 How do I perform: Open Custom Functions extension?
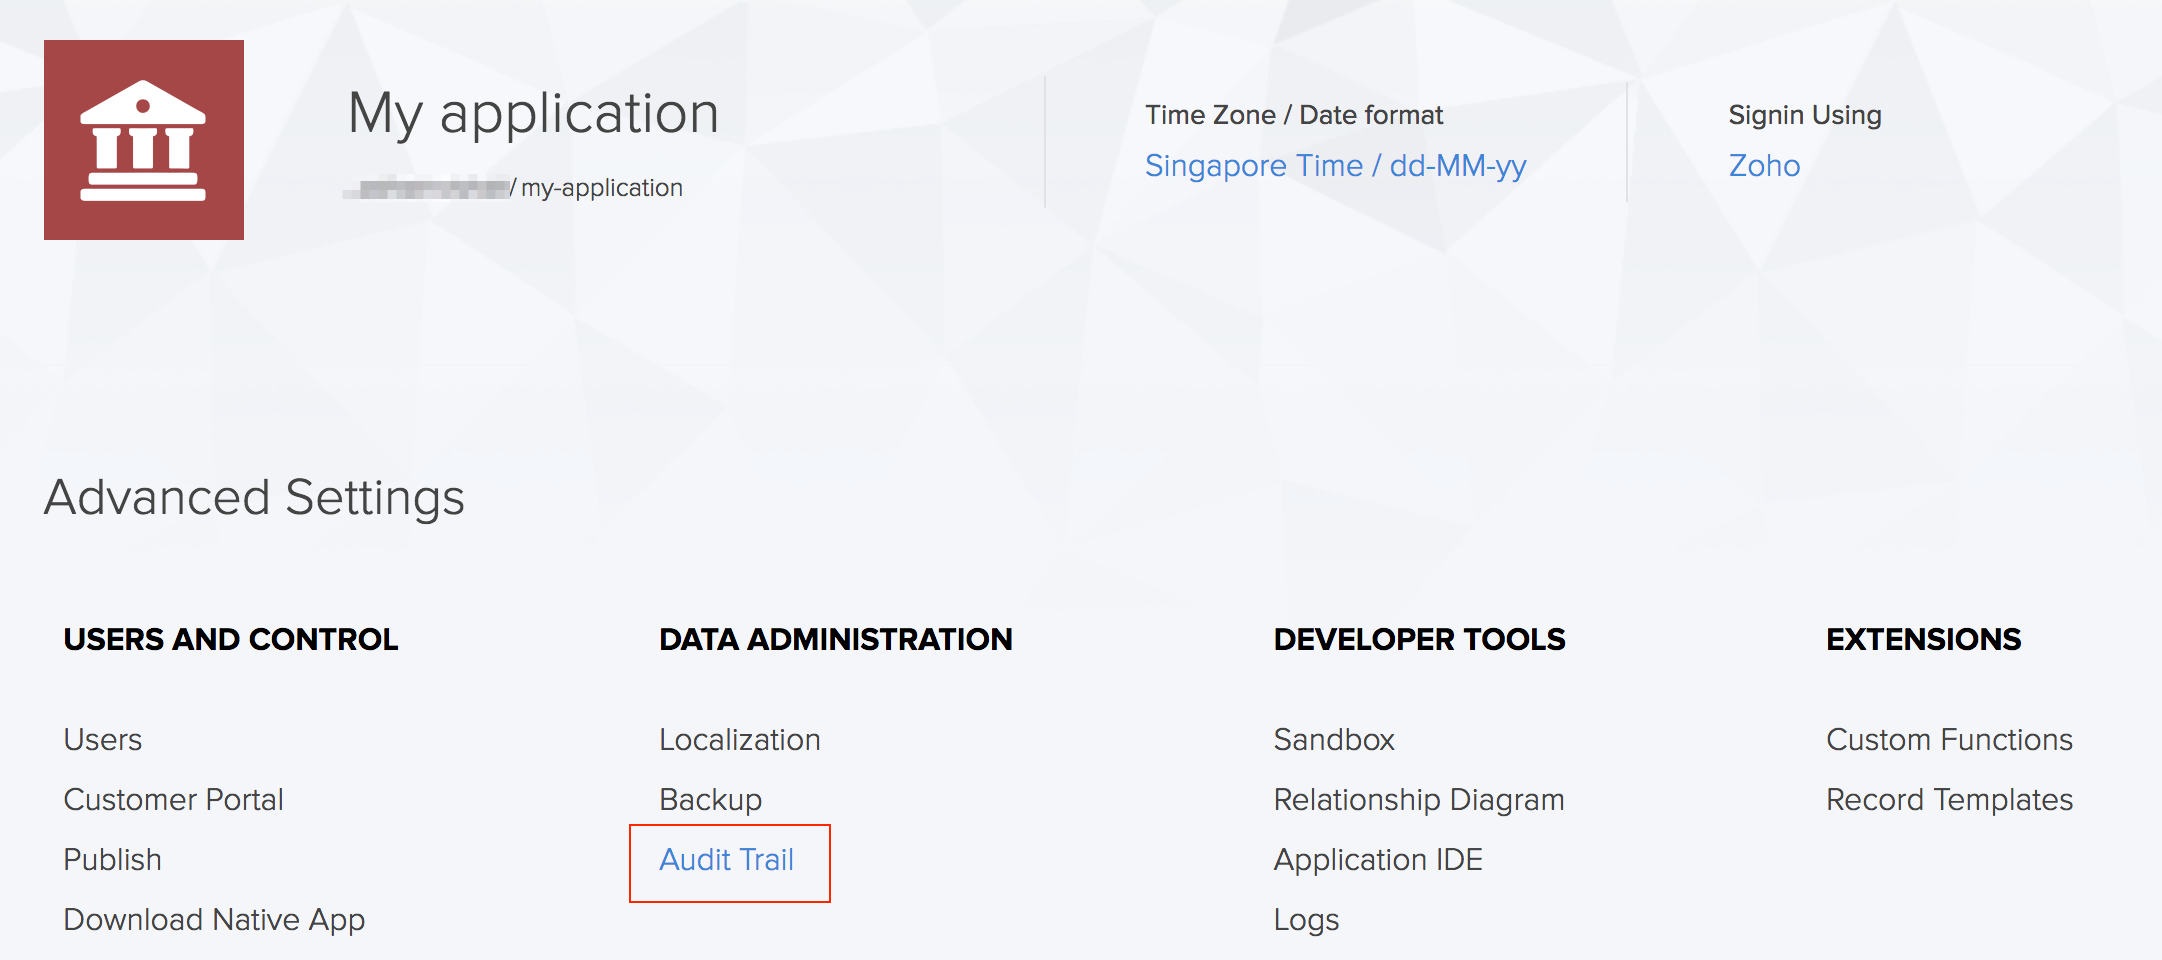(1948, 739)
